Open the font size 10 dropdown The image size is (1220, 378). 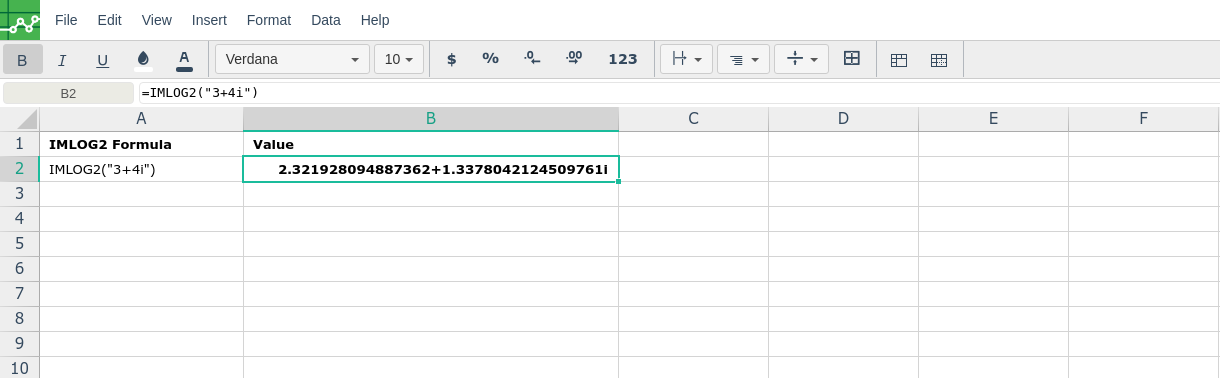(399, 59)
